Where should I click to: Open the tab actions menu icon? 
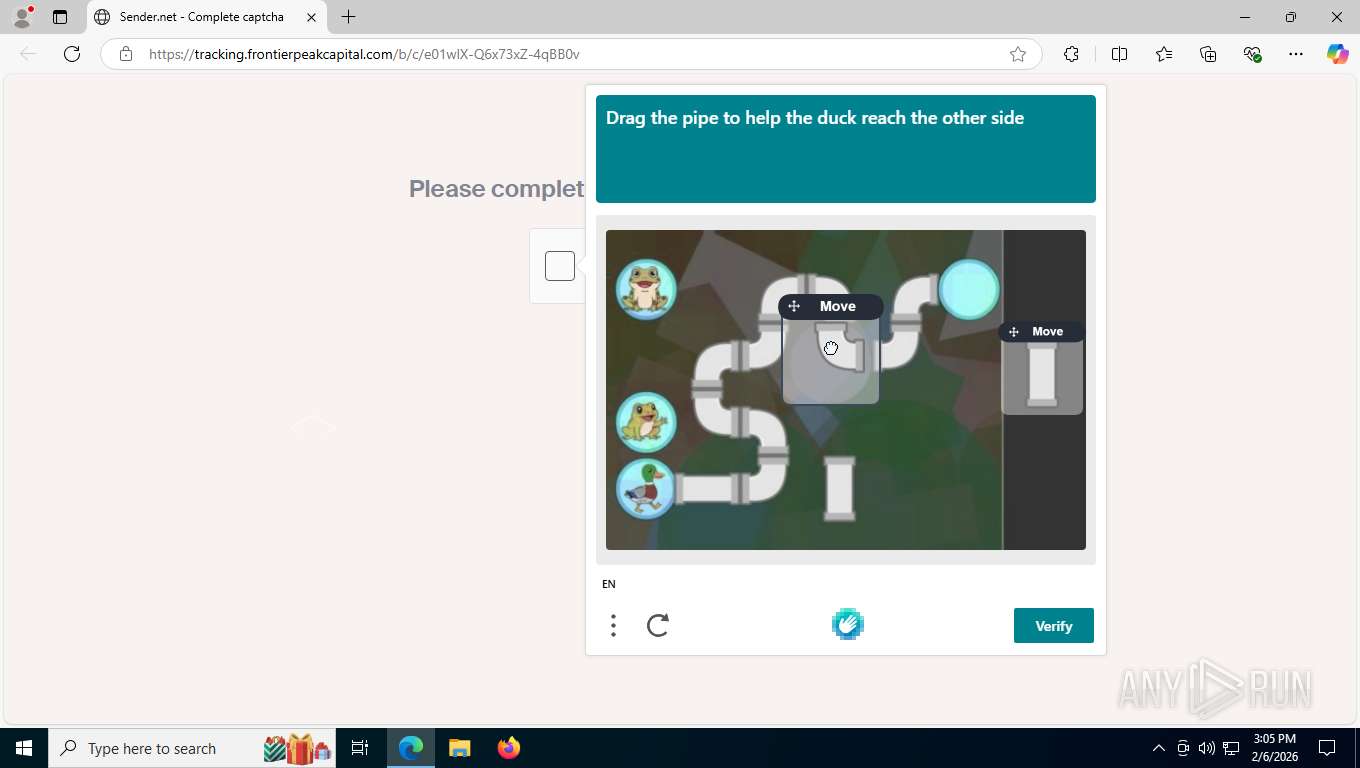click(x=60, y=17)
